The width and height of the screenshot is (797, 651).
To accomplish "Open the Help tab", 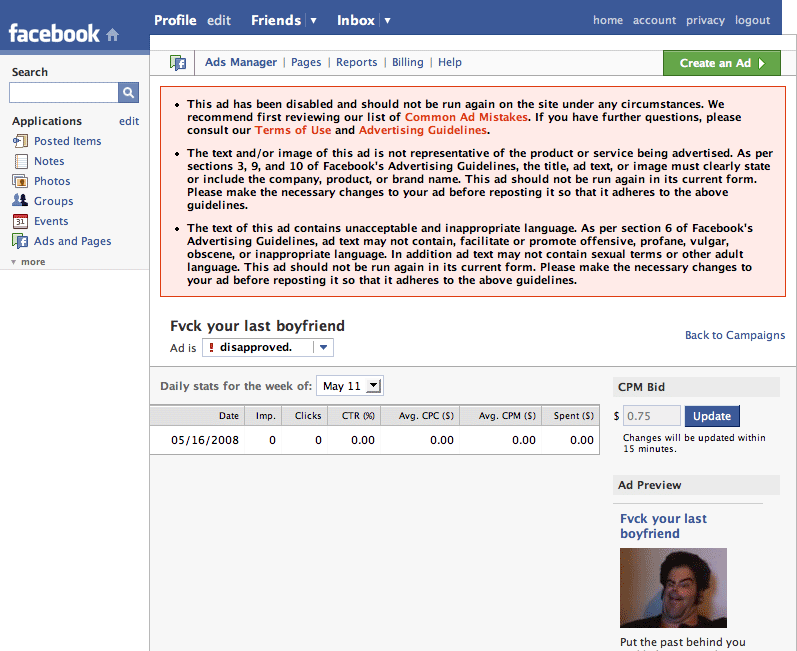I will [450, 62].
